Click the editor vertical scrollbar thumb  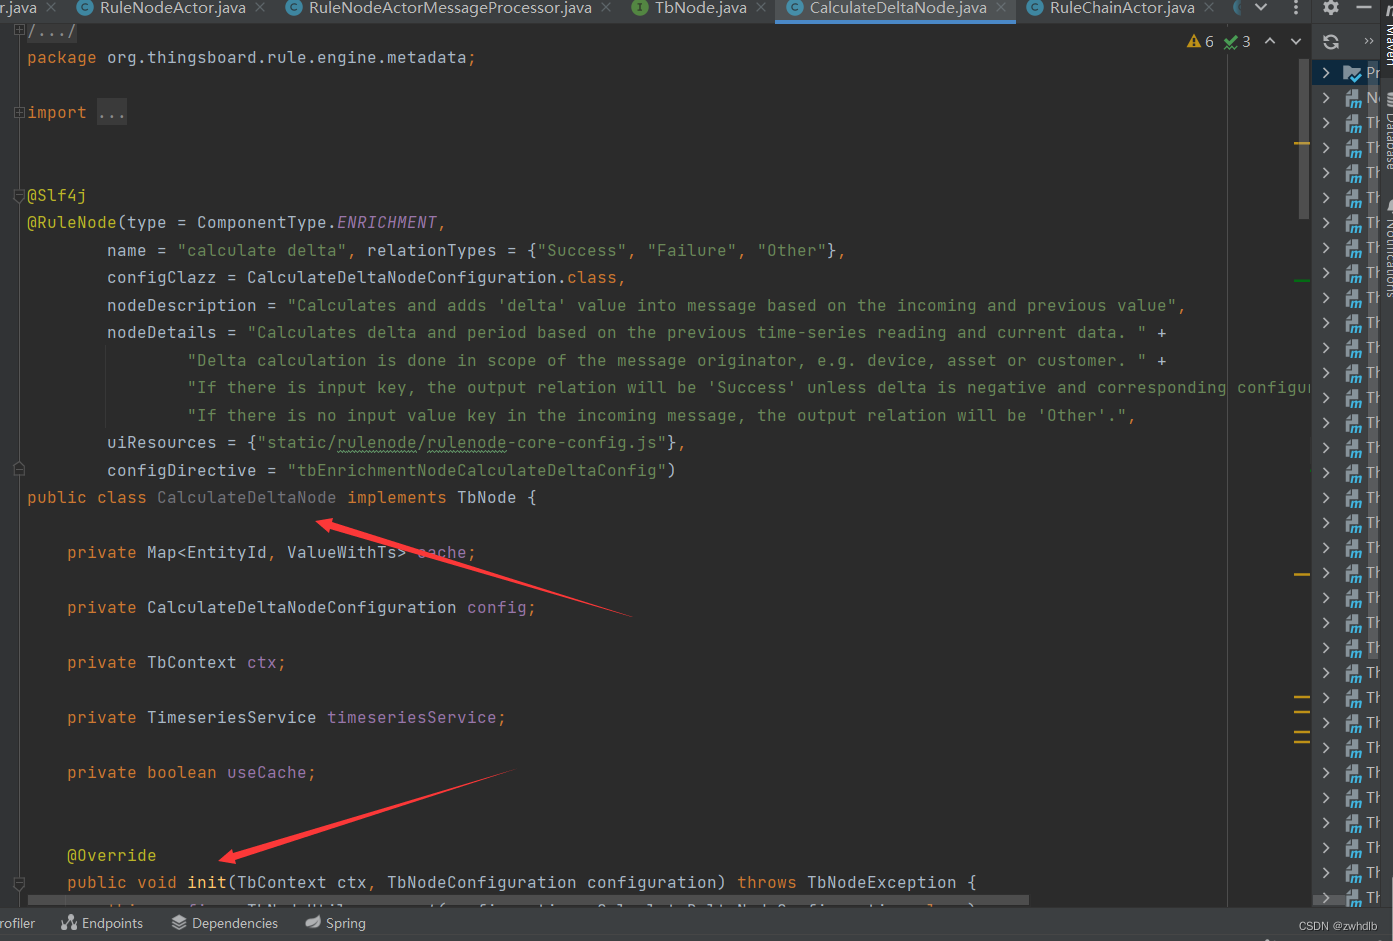[1303, 139]
